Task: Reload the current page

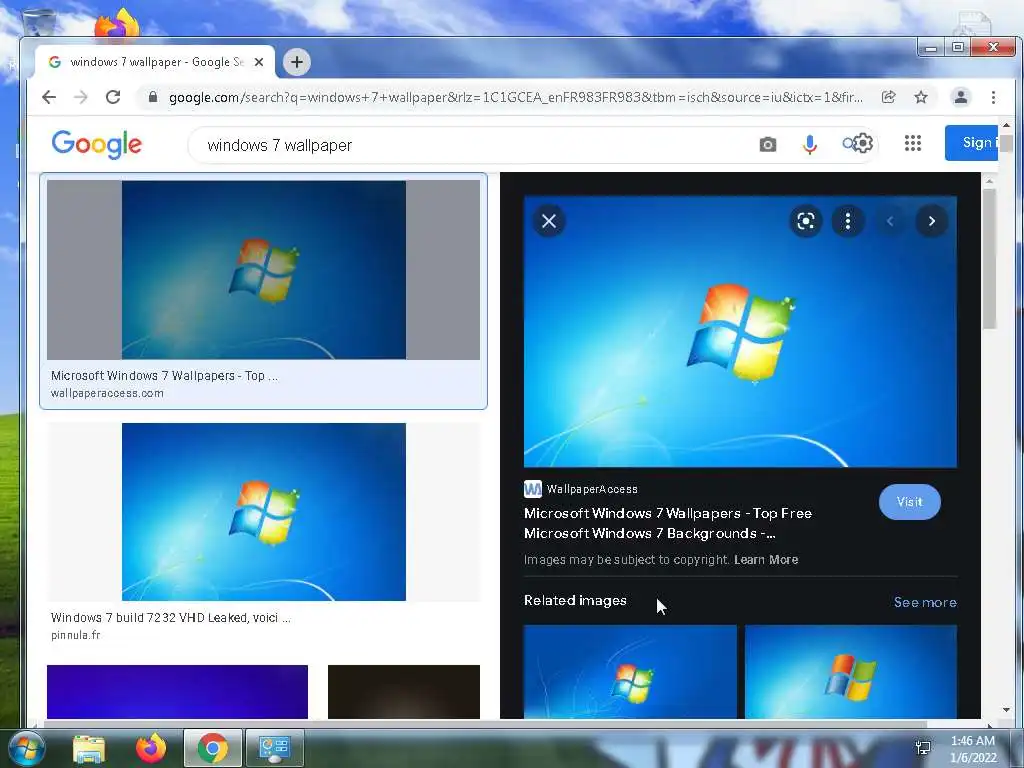Action: [113, 97]
